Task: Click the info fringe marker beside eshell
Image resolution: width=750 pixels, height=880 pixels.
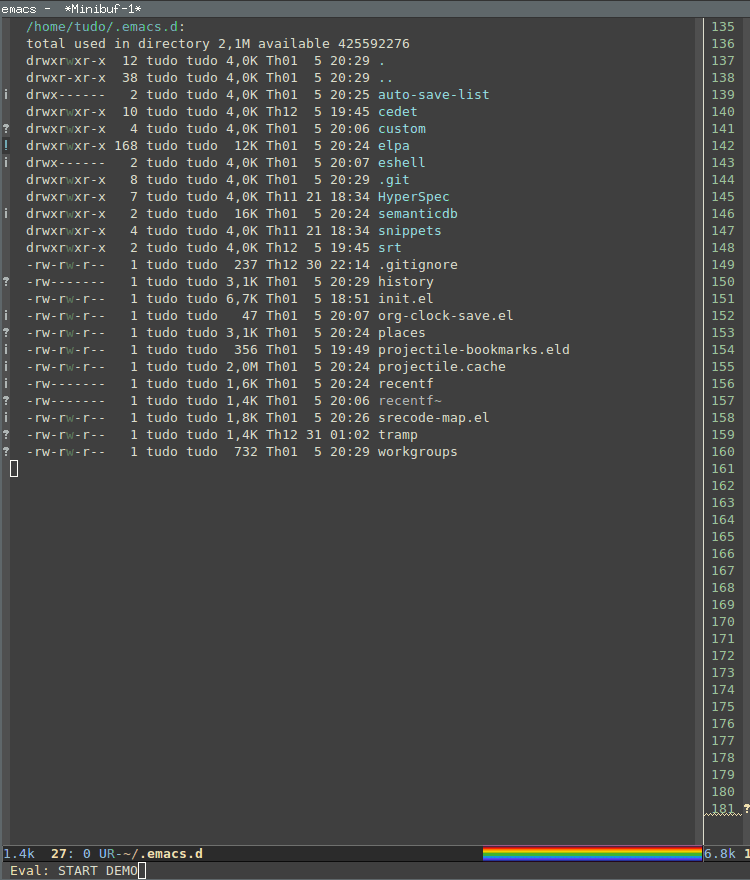Action: click(6, 163)
